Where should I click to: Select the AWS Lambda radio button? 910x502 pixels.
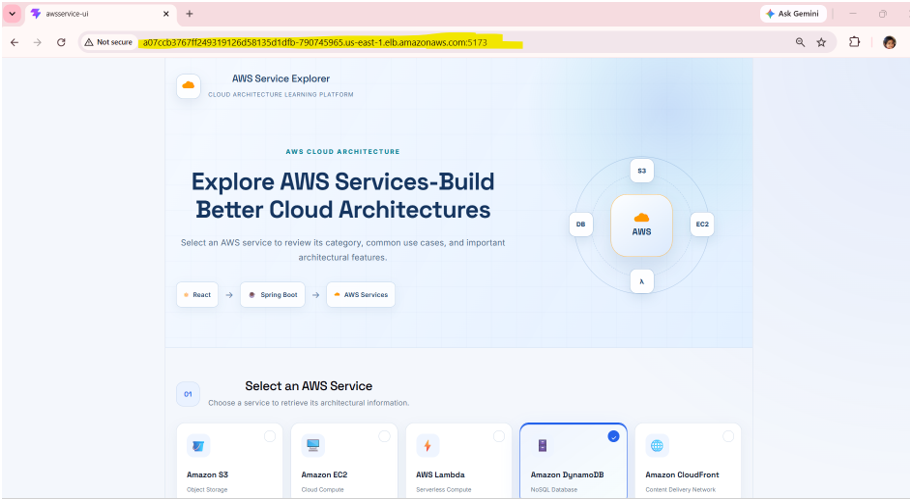click(499, 436)
